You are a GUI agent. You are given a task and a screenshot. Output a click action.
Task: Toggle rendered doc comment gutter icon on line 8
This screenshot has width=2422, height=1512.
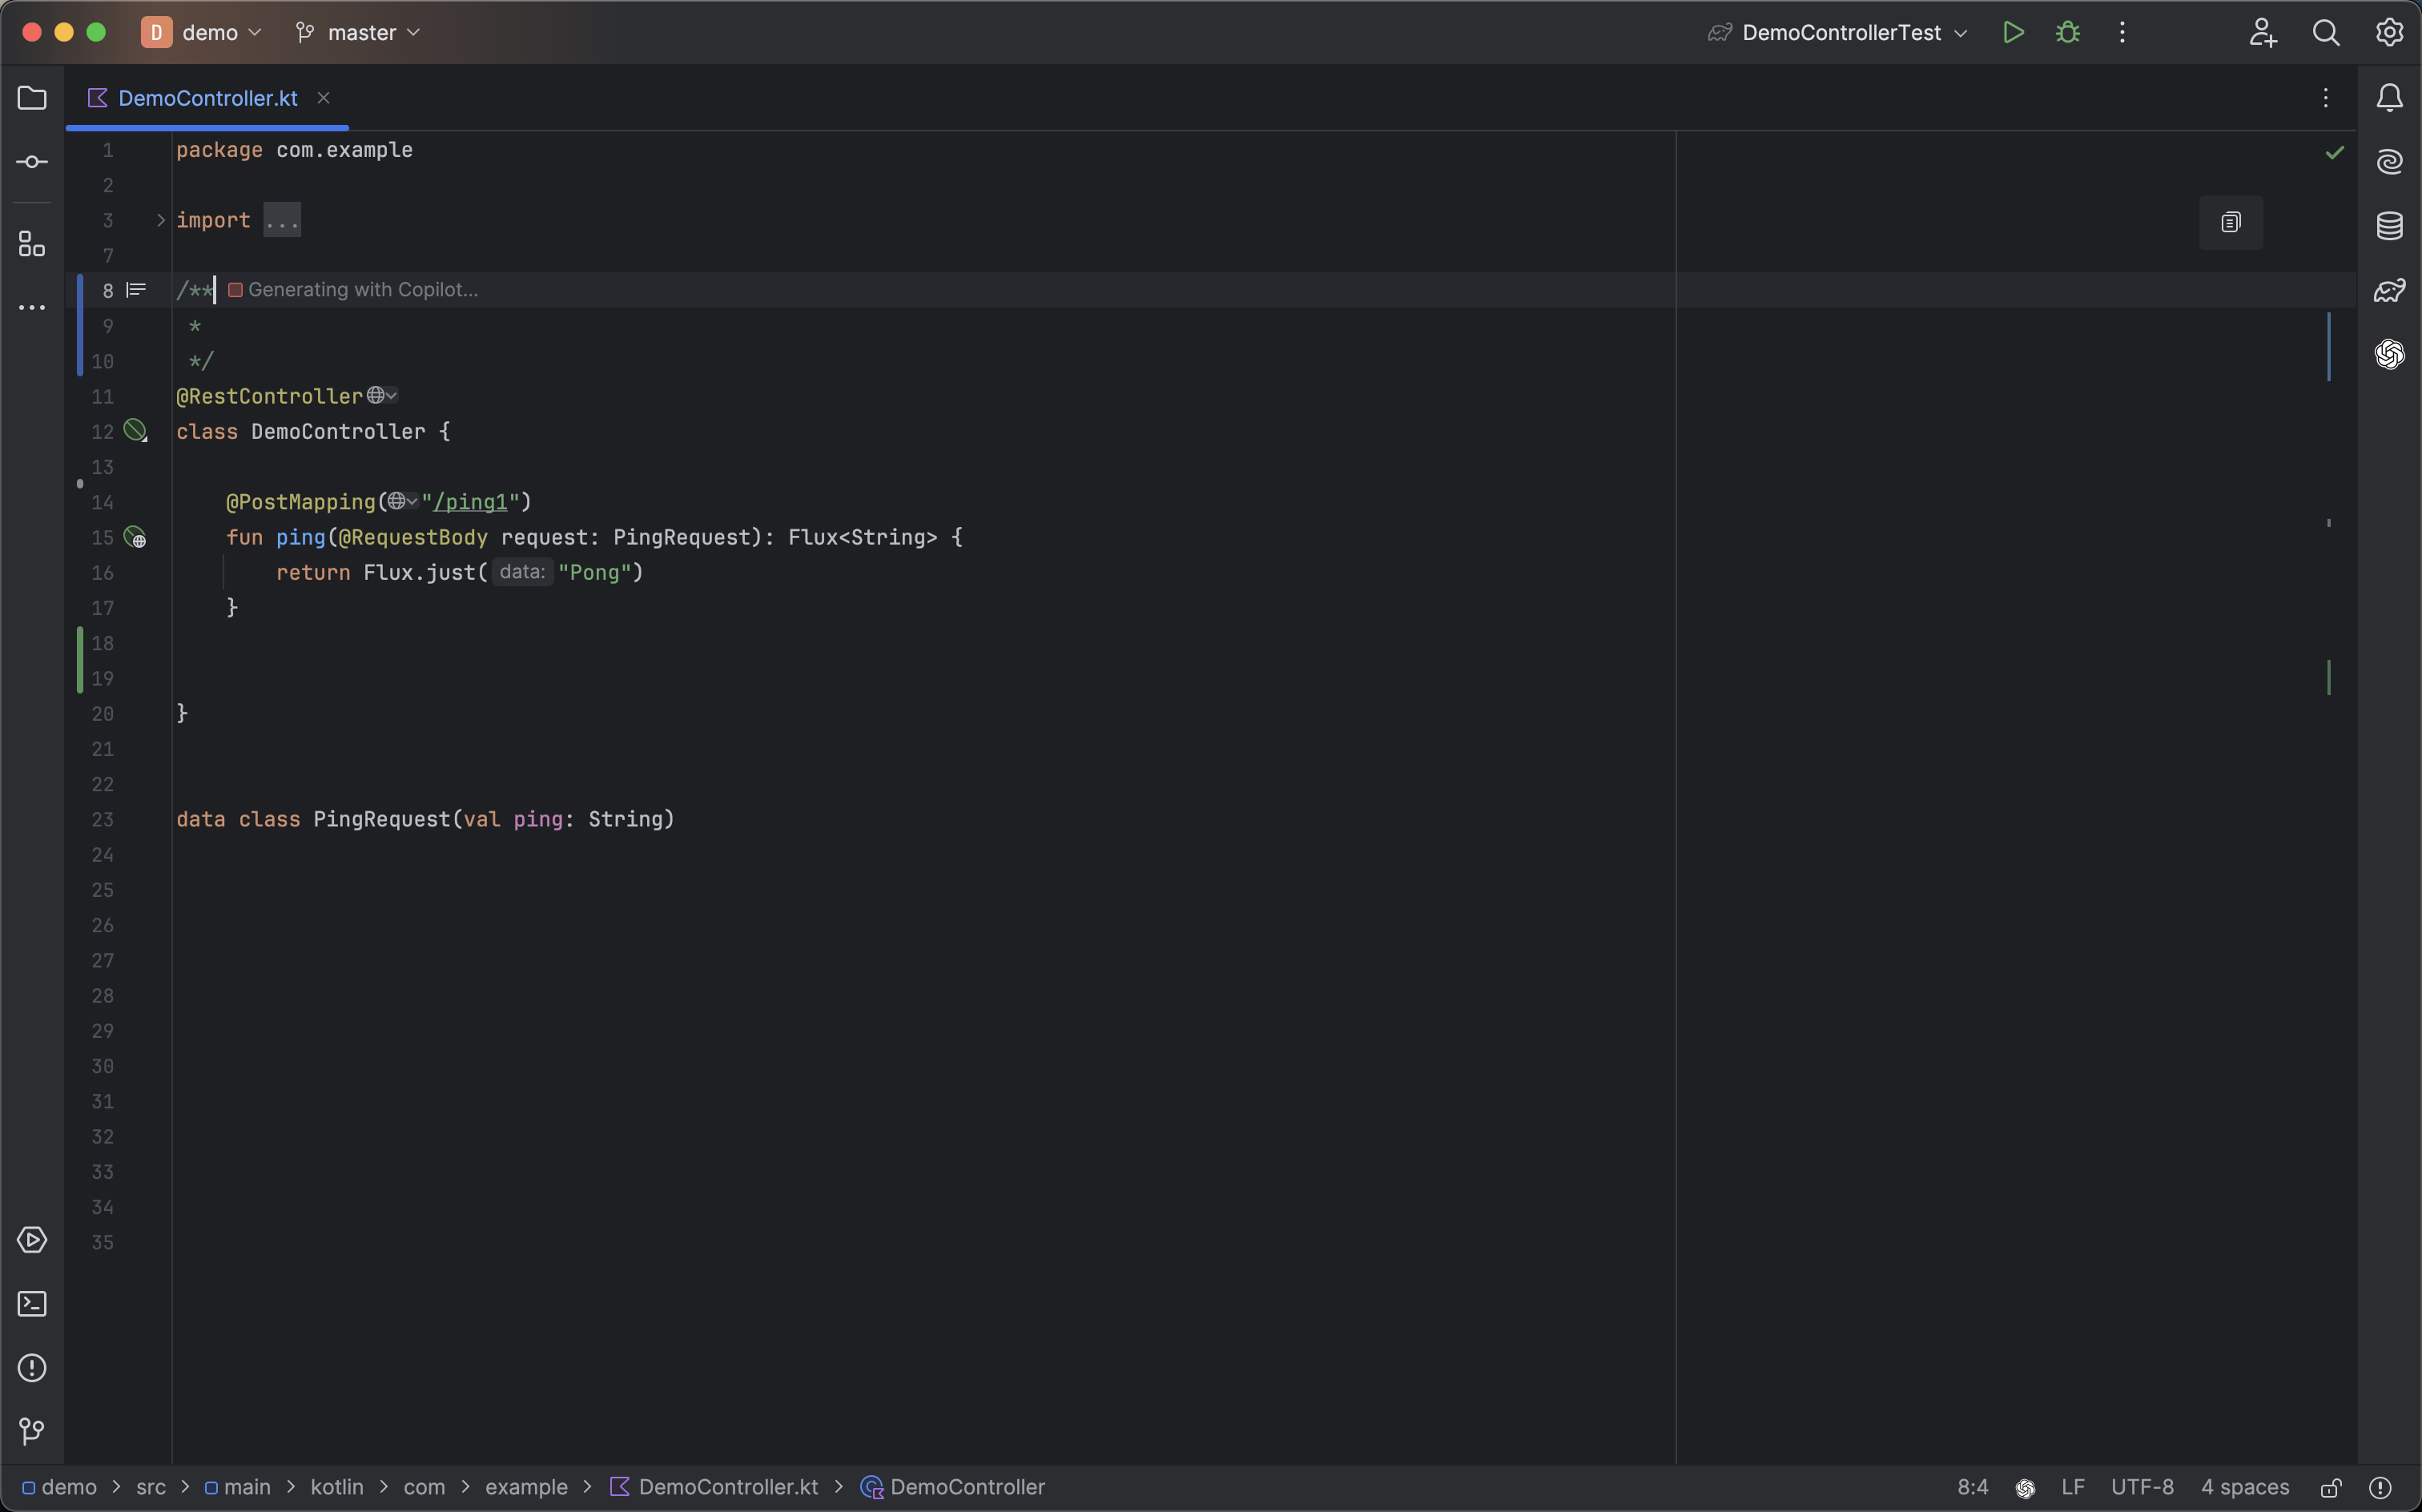coord(137,290)
